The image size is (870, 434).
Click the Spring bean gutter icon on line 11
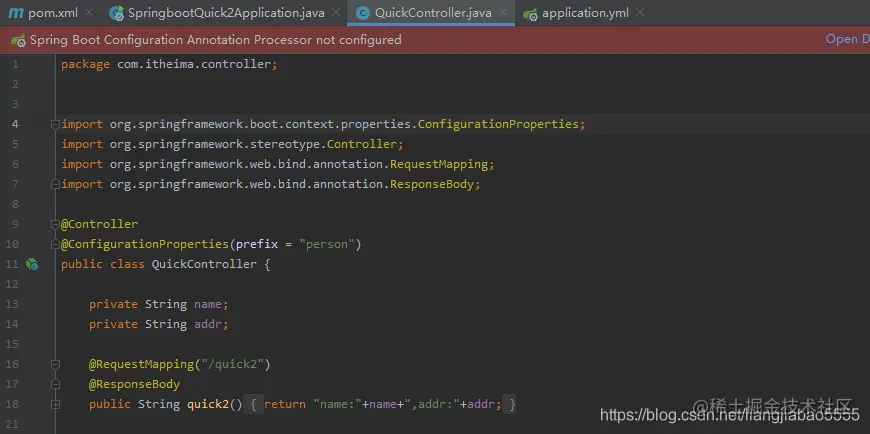pos(32,264)
